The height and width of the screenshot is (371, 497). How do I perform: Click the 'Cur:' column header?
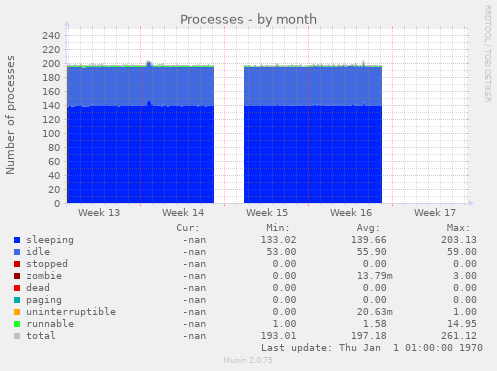(188, 228)
